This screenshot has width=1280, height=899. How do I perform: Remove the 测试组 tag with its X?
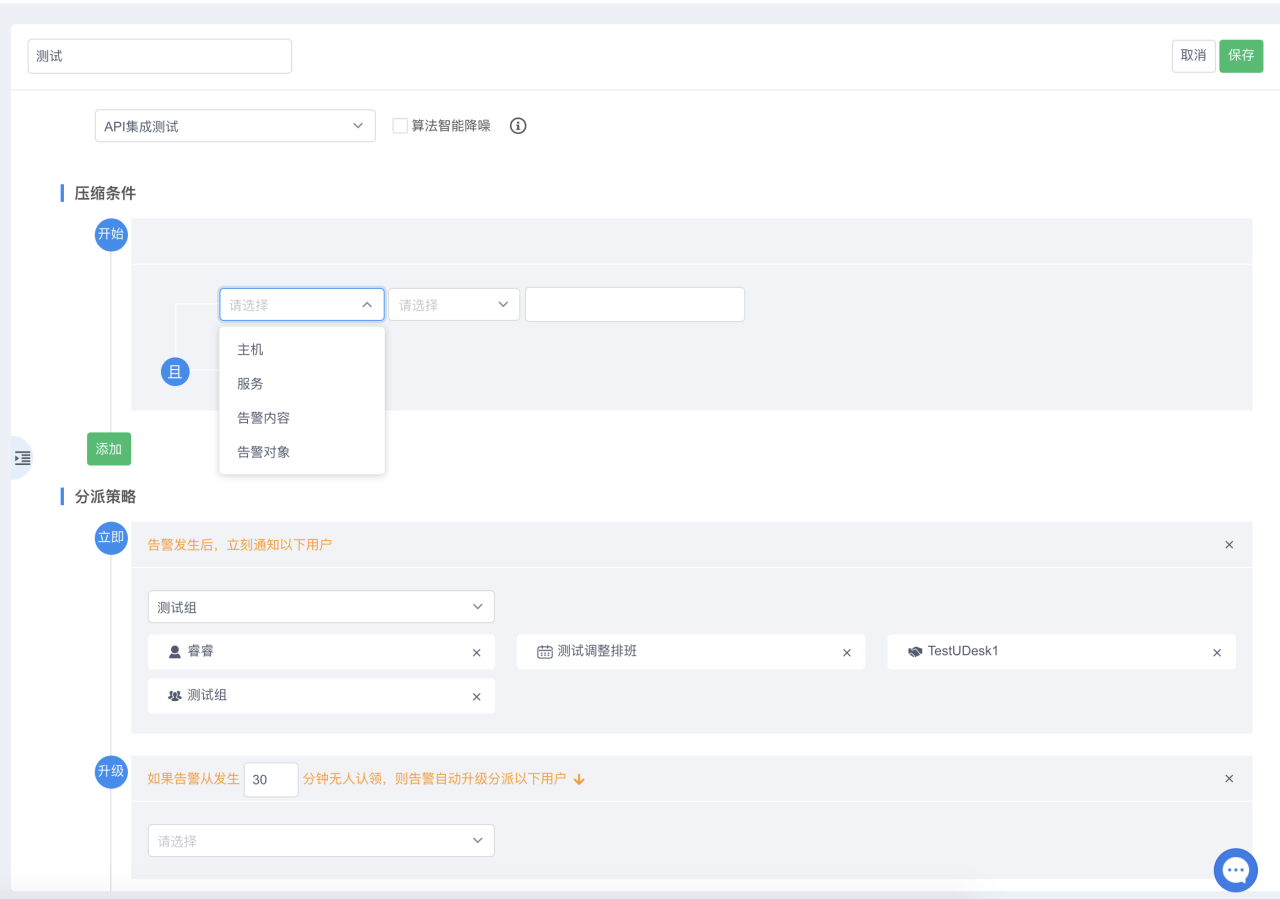pyautogui.click(x=477, y=697)
